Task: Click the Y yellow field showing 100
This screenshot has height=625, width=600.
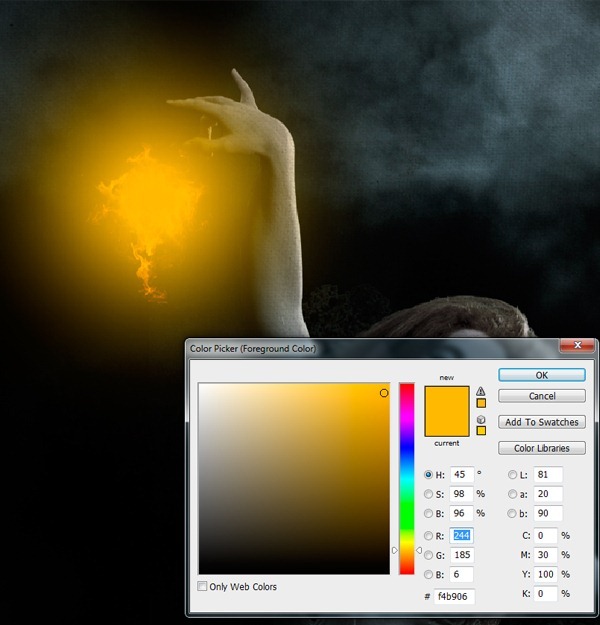Action: 545,574
